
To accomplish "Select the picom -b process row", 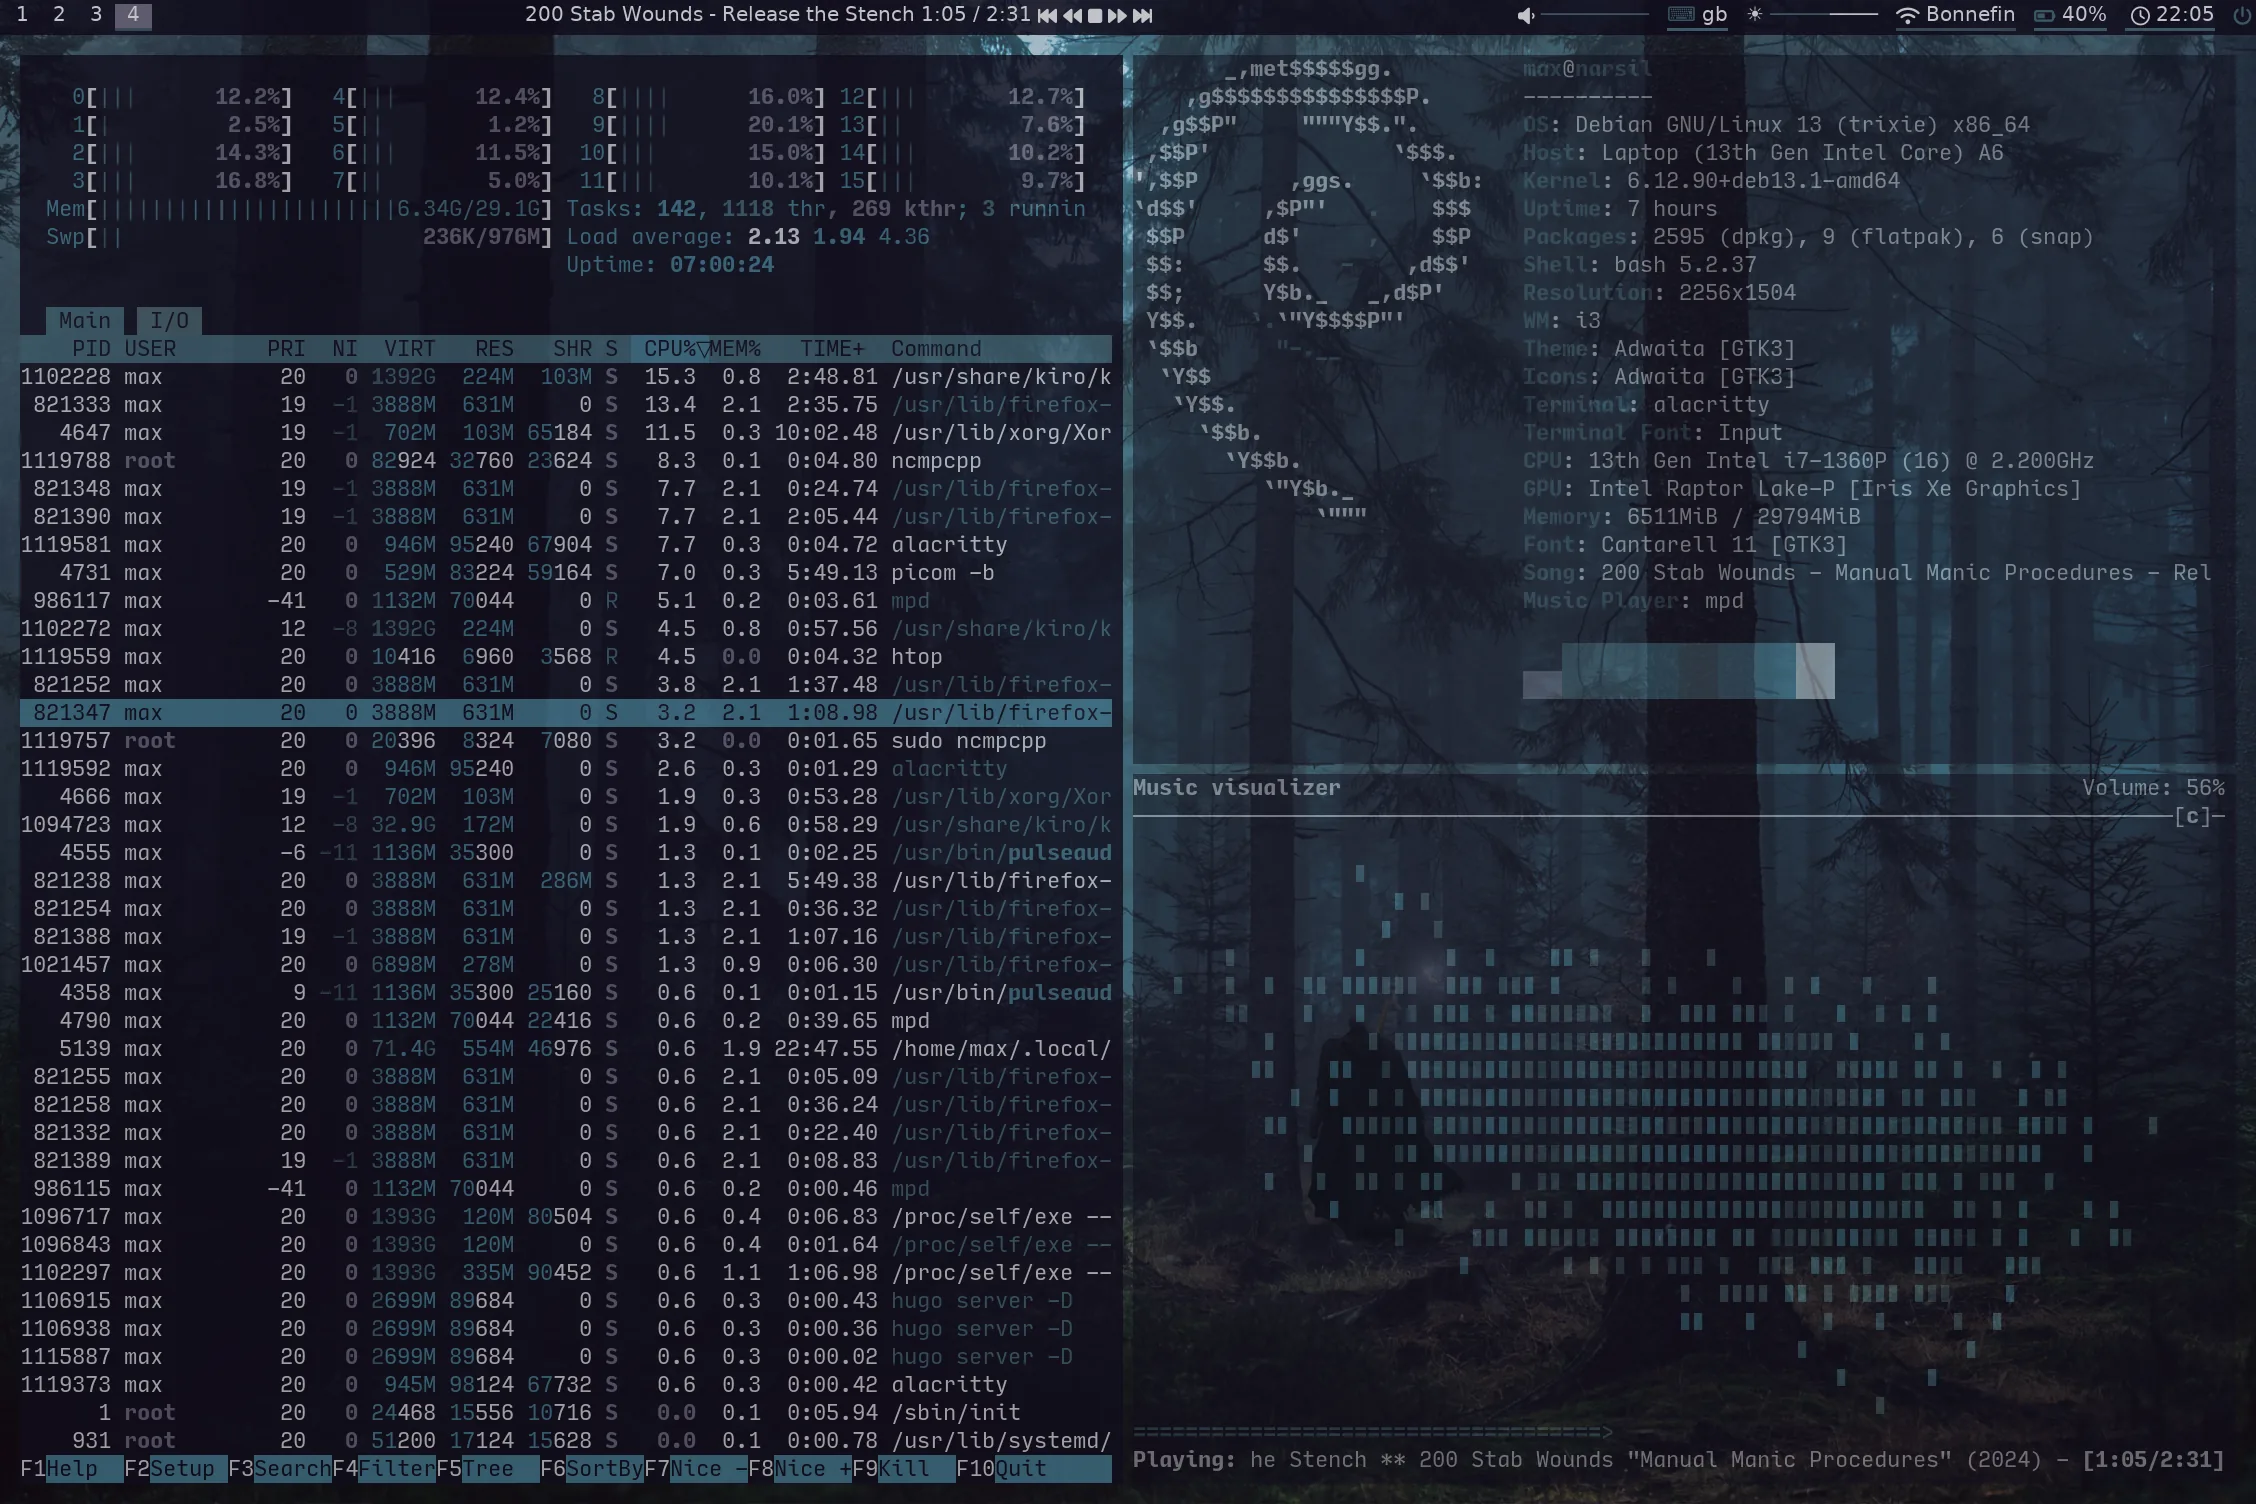I will coord(566,573).
